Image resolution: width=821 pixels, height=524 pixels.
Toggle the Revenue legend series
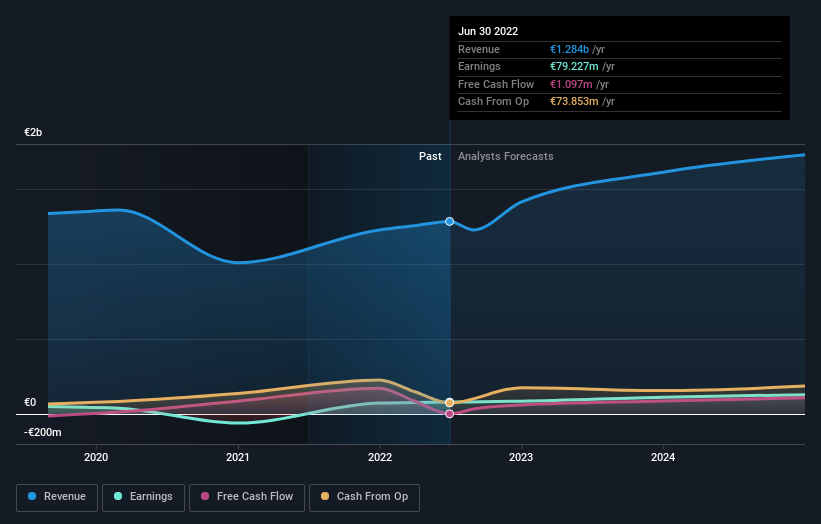(x=57, y=497)
